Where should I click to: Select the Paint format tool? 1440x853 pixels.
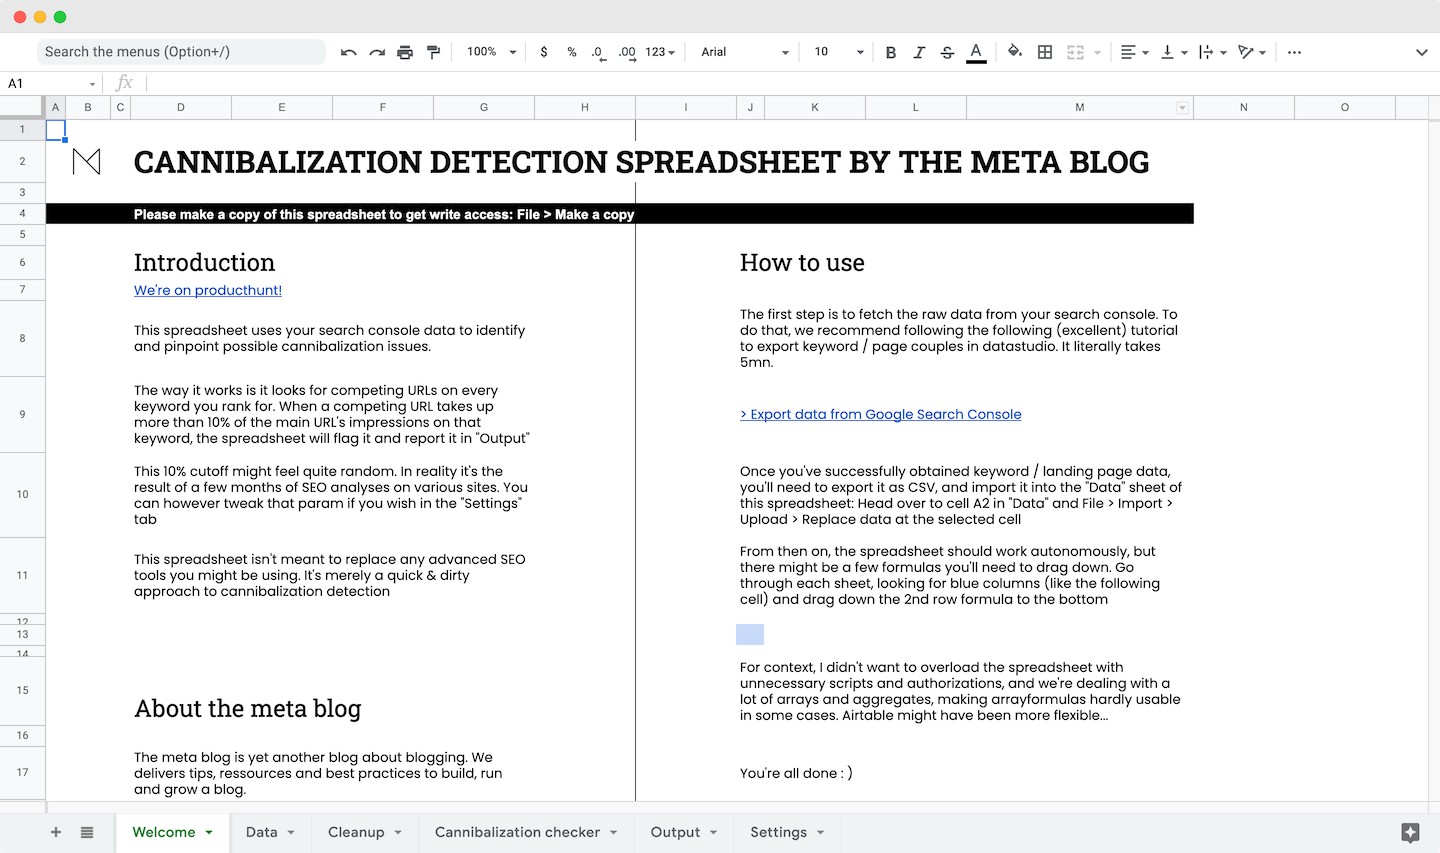[x=434, y=51]
